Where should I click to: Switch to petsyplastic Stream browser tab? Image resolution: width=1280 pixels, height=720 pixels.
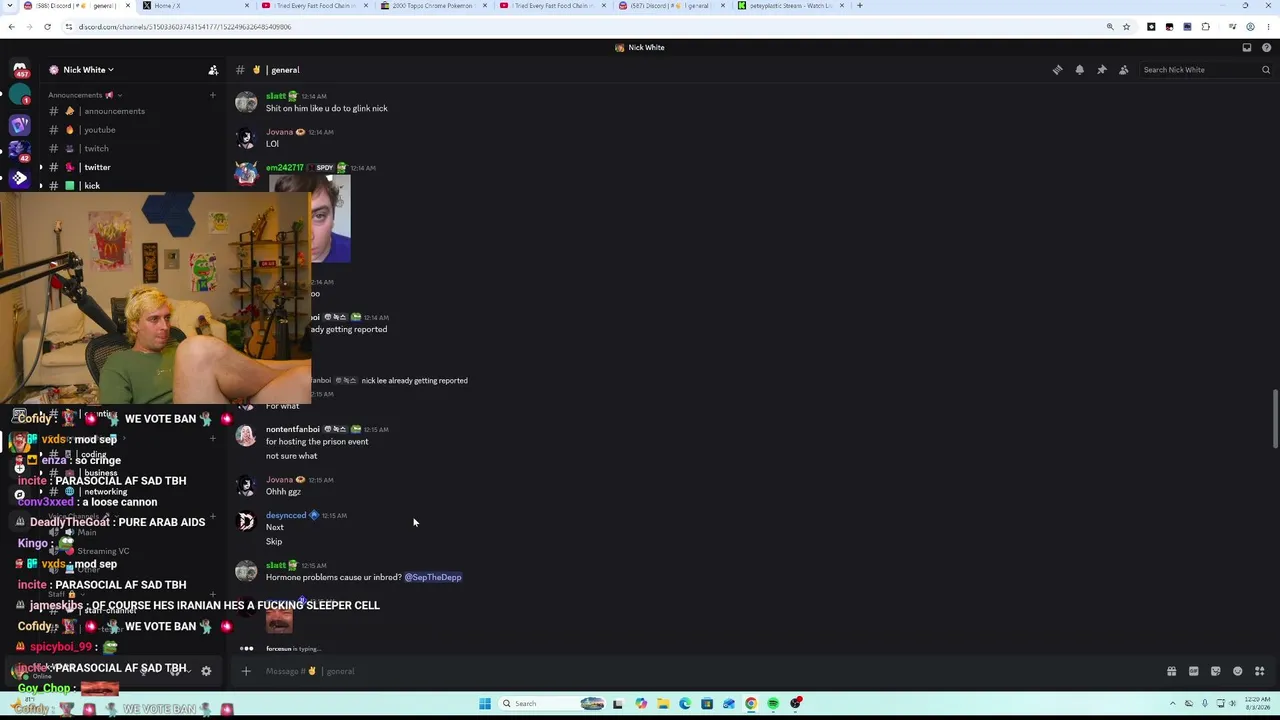pyautogui.click(x=791, y=6)
